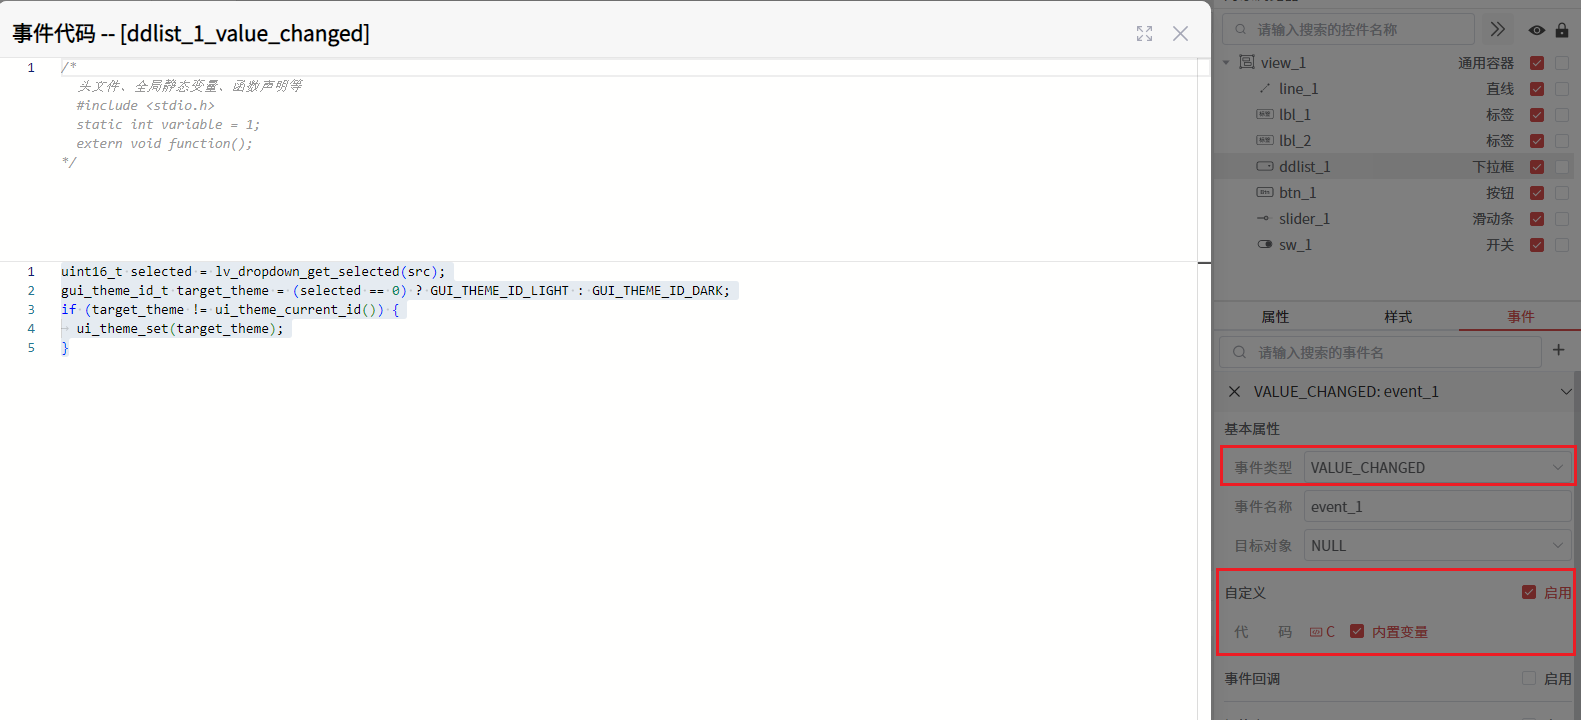Click the double-chevron icon beside widget search

1497,29
